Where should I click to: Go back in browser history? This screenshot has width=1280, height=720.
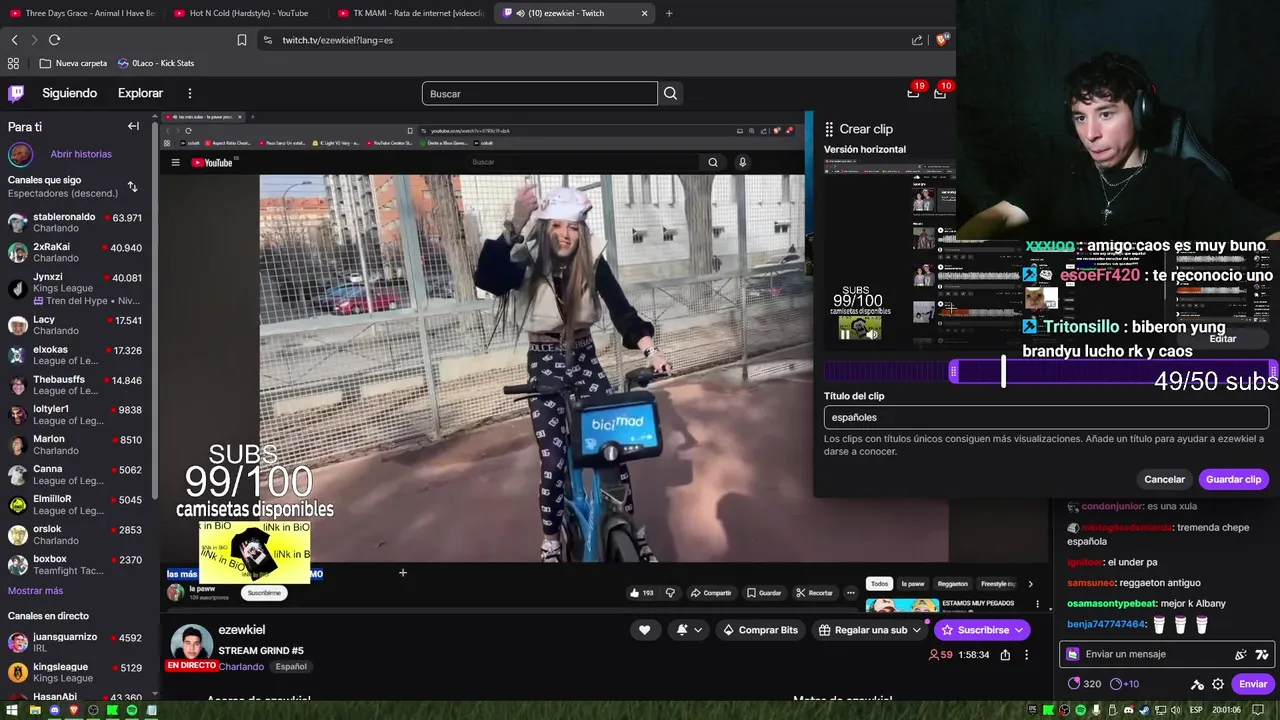coord(14,40)
